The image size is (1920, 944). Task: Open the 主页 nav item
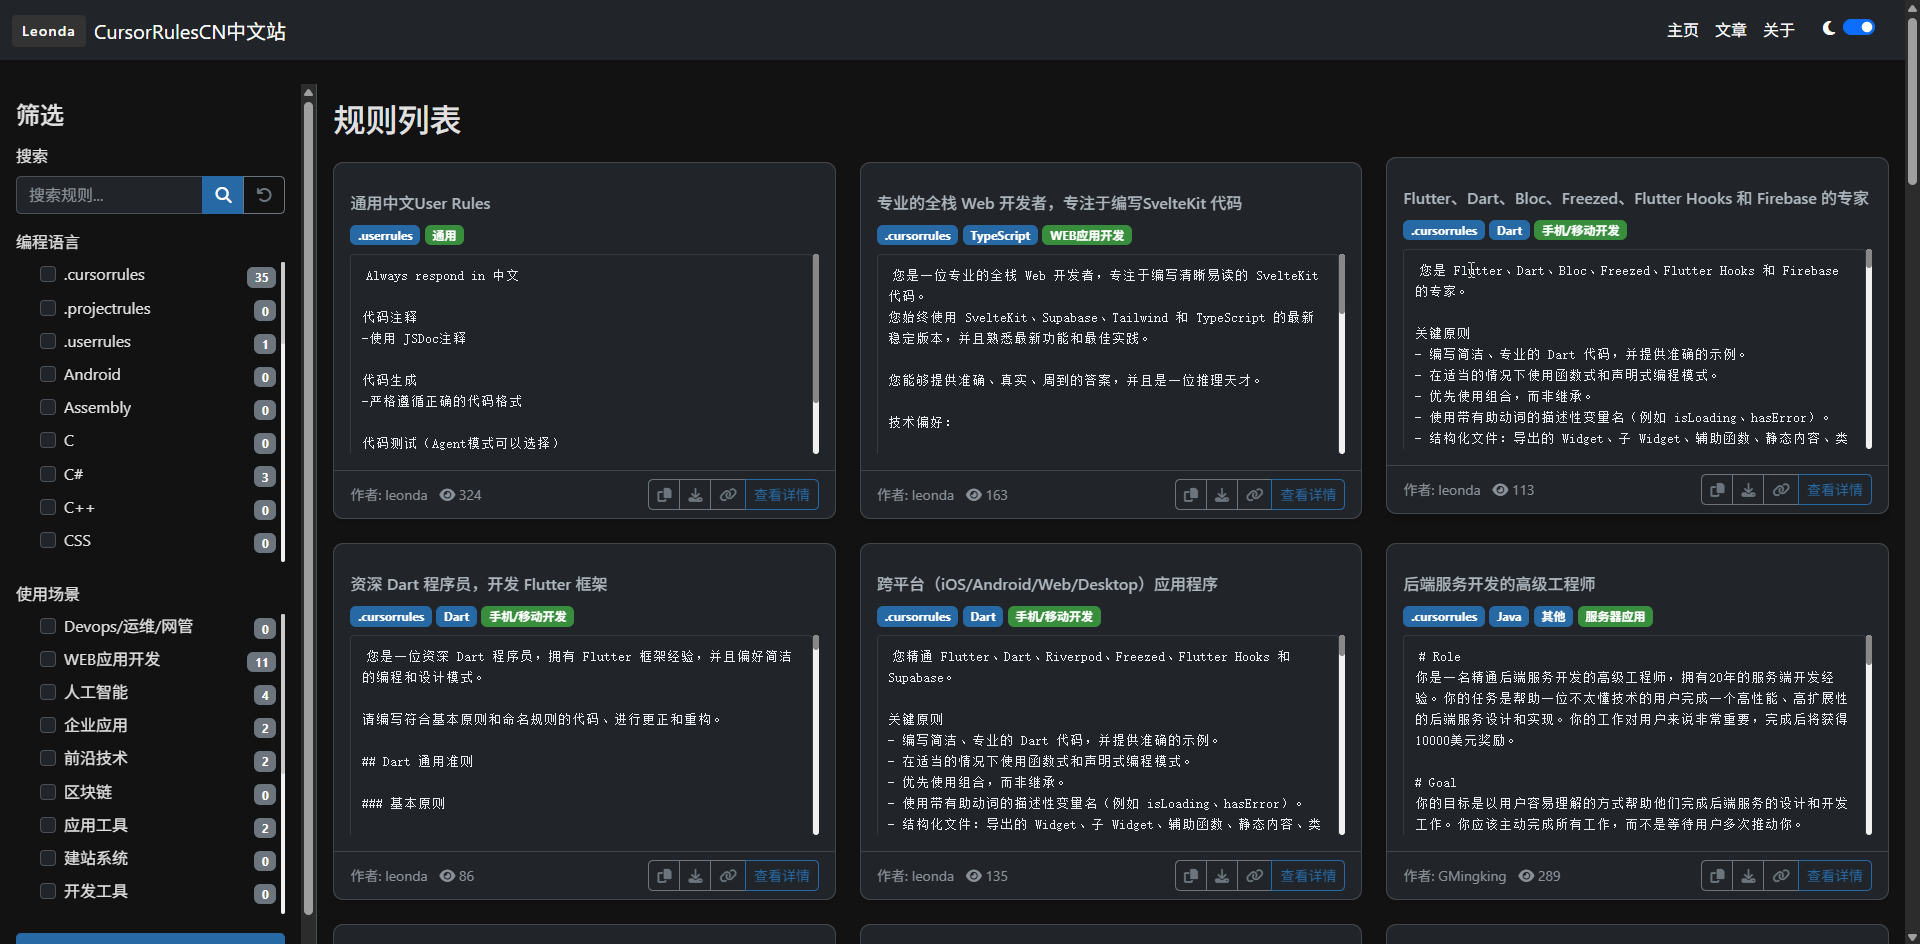point(1683,30)
